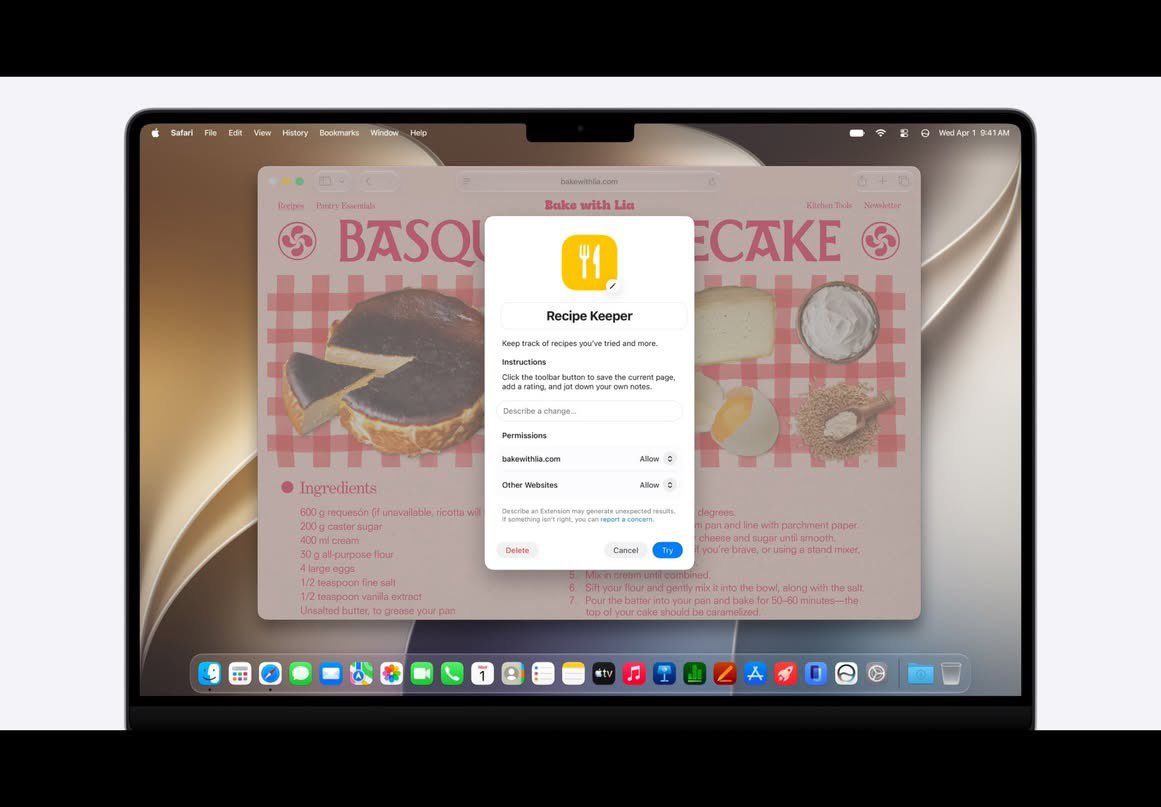Click the Recipes link on the webpage
Image resolution: width=1161 pixels, height=807 pixels.
click(x=290, y=206)
